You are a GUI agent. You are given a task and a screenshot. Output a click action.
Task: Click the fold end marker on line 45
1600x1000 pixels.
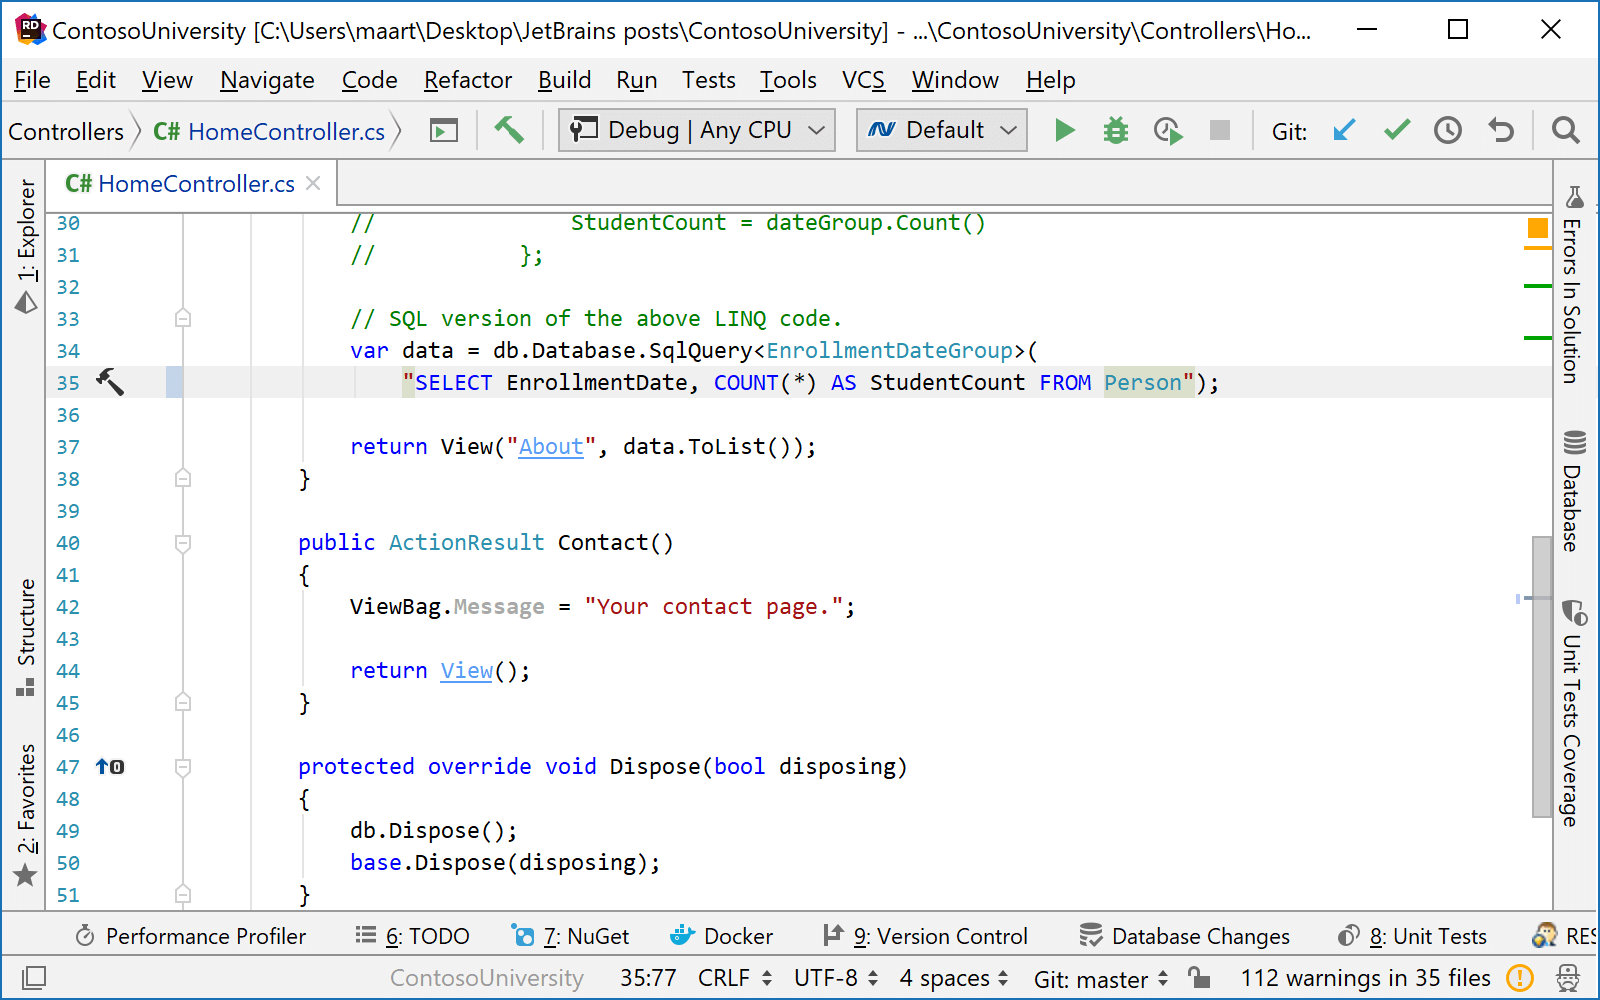point(183,703)
